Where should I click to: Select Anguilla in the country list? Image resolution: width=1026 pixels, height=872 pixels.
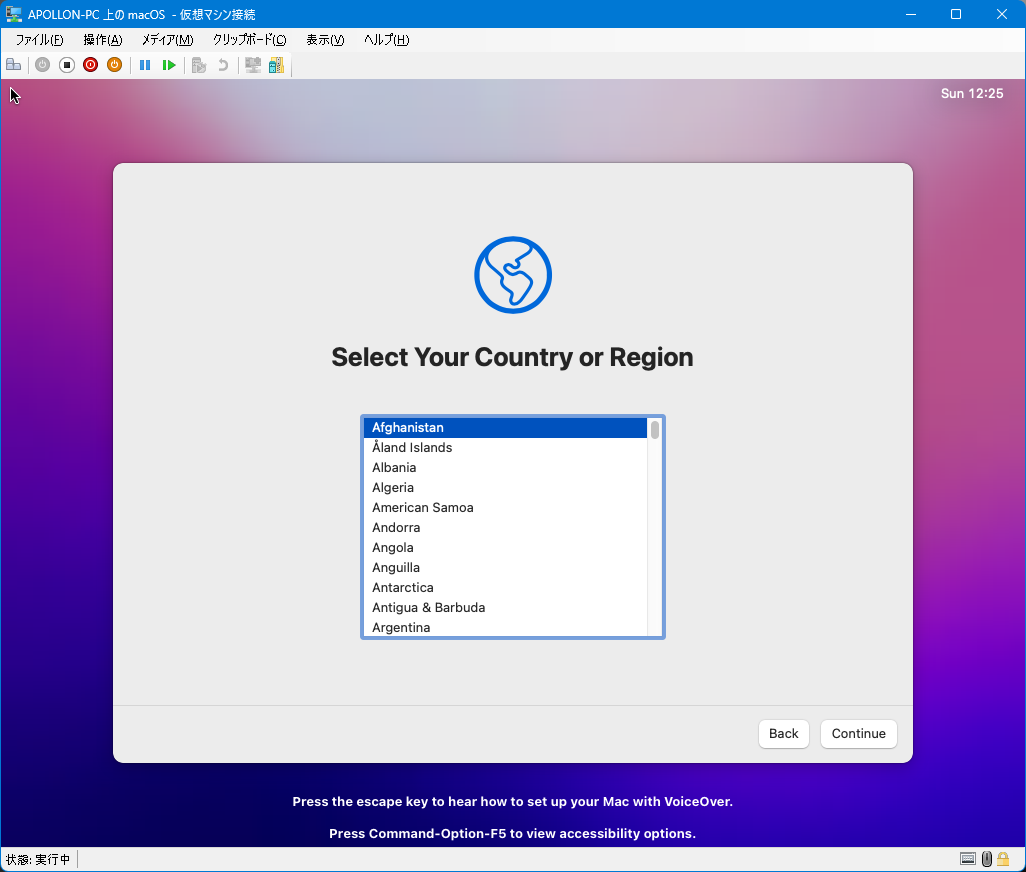tap(505, 567)
